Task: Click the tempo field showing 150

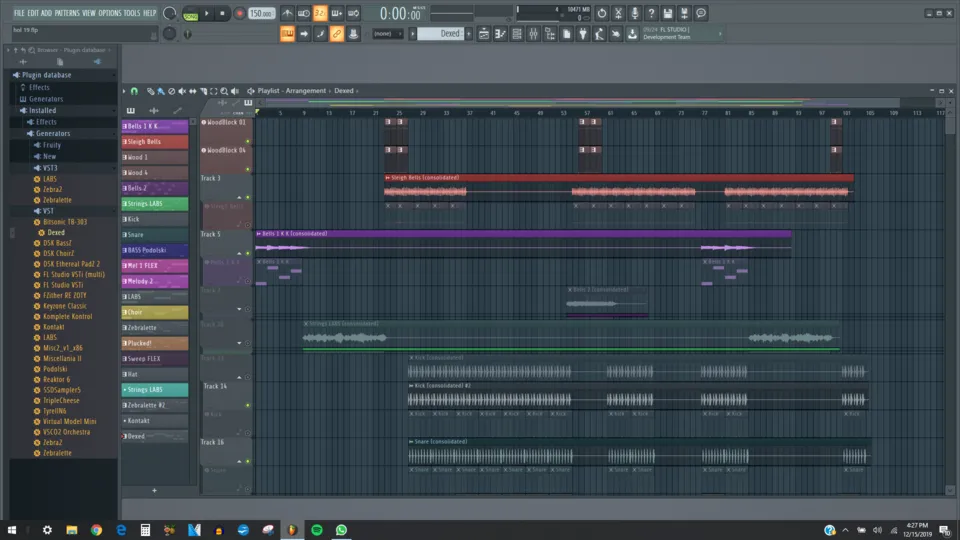Action: point(261,13)
